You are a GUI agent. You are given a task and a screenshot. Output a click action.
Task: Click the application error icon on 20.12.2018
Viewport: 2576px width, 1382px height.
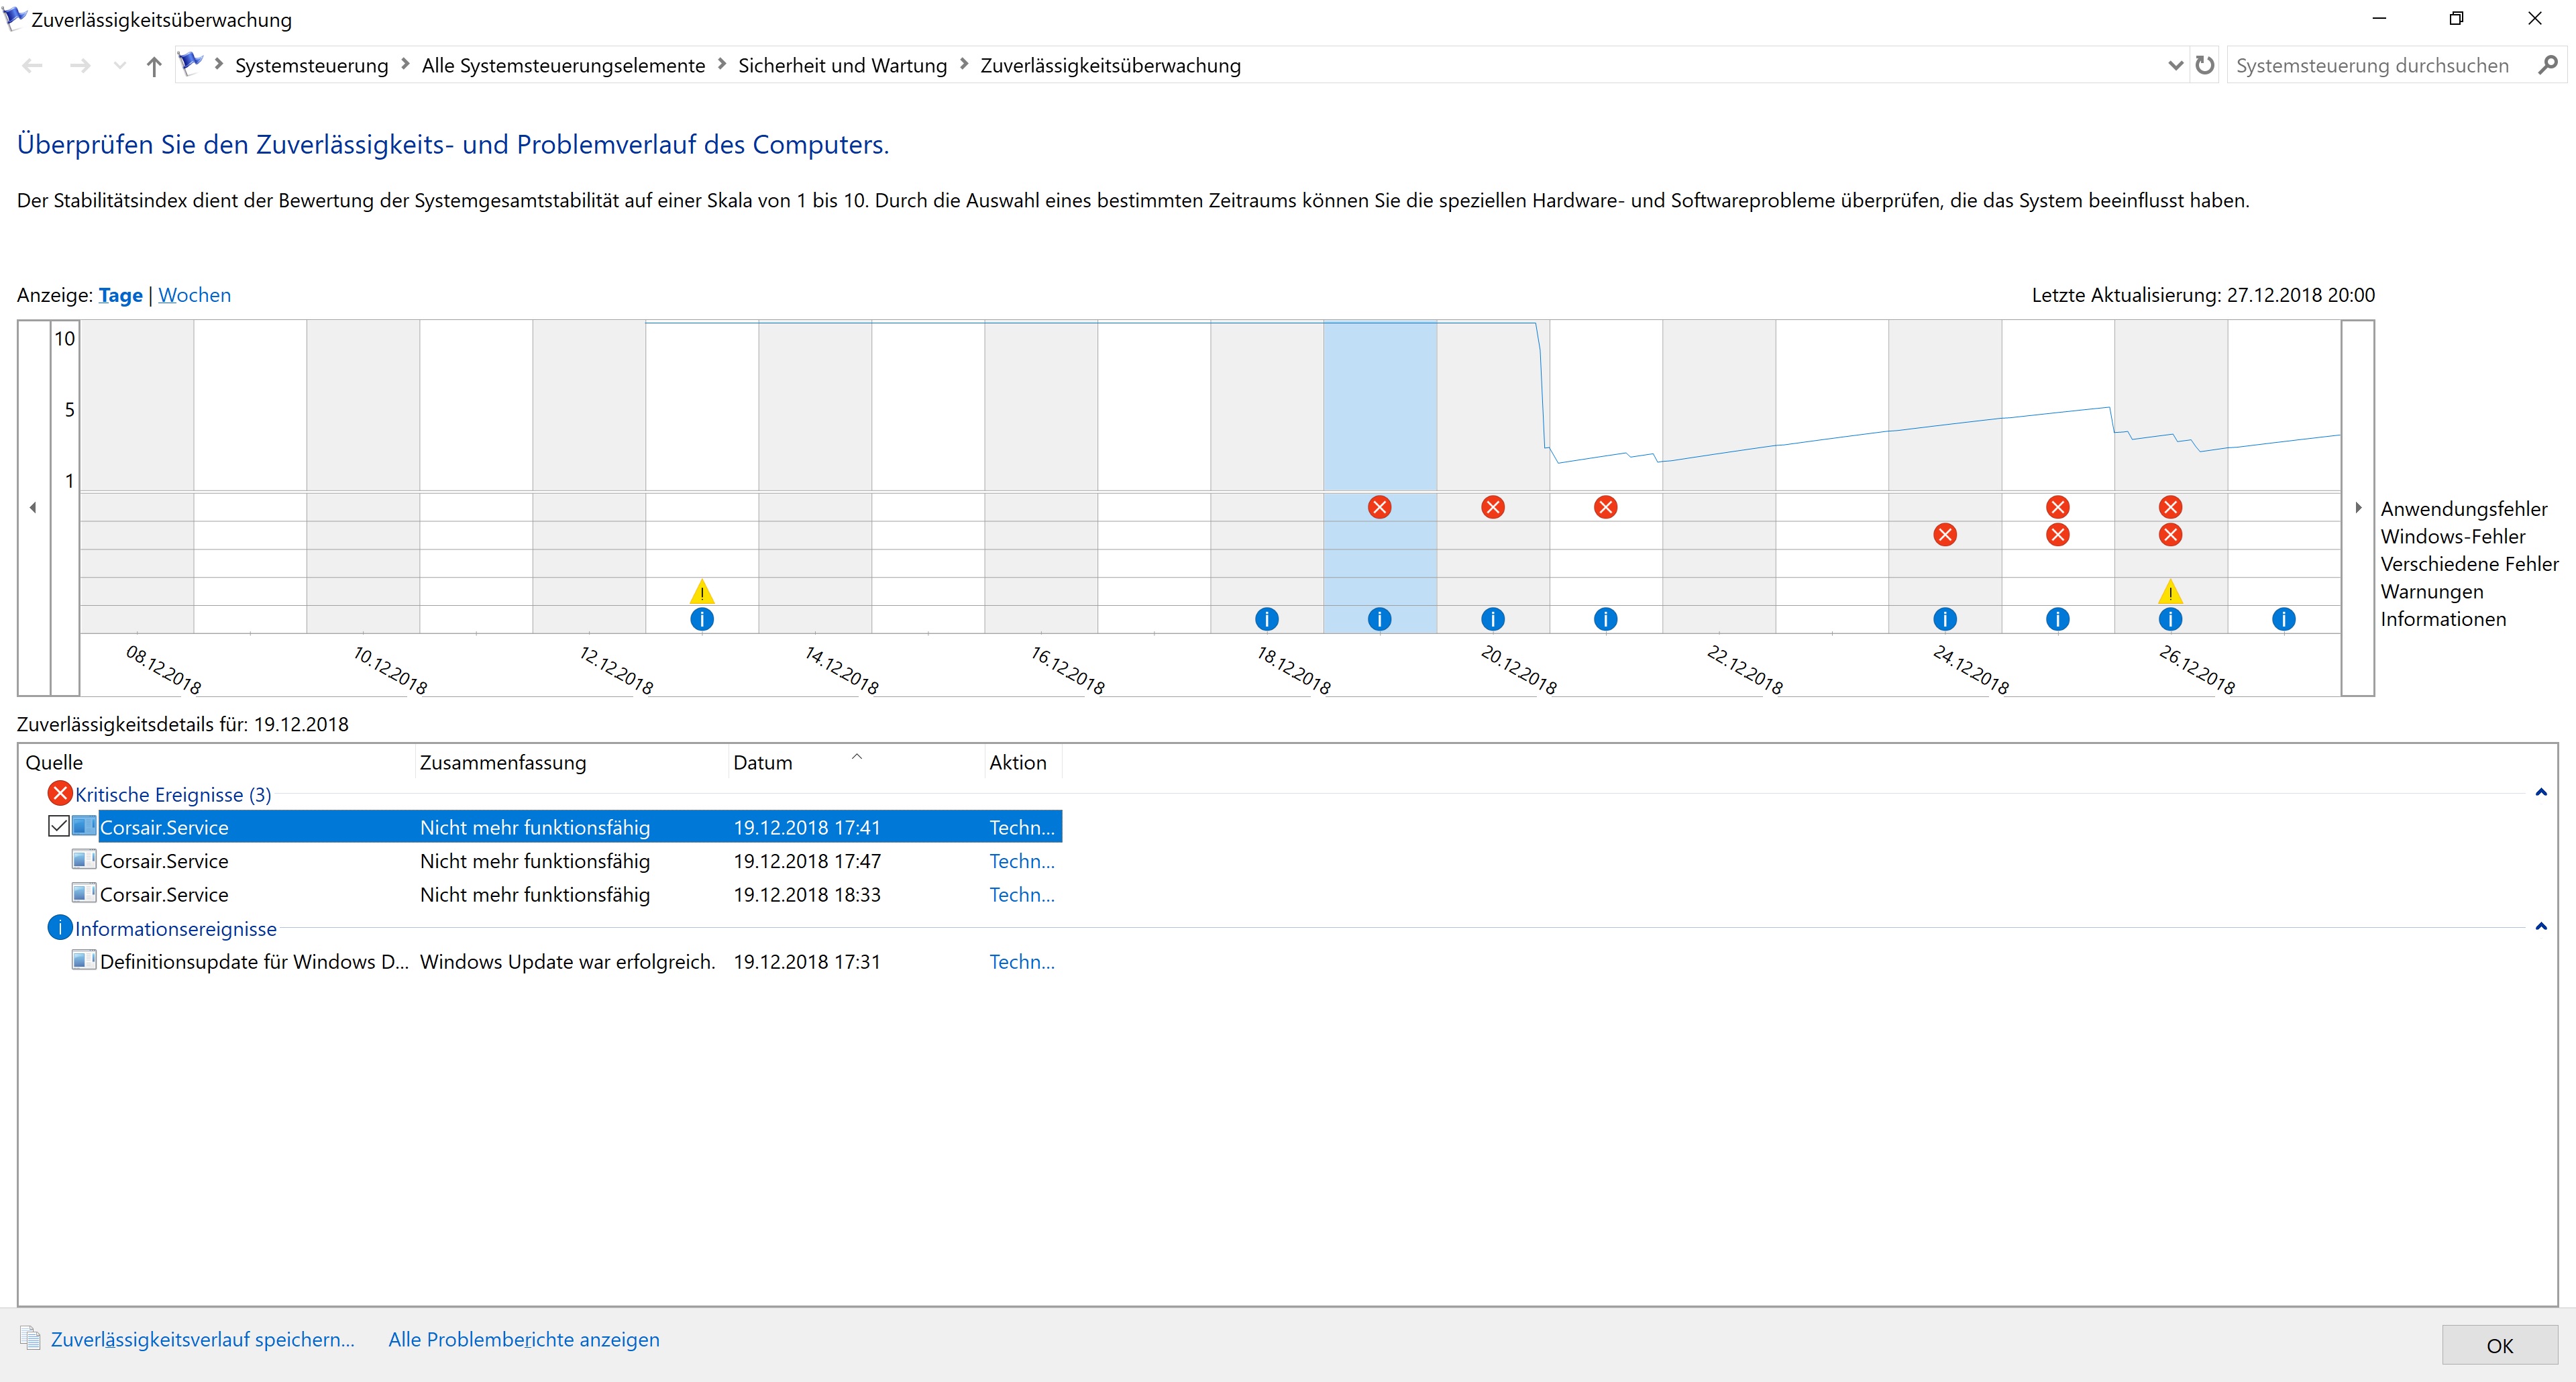coord(1492,507)
